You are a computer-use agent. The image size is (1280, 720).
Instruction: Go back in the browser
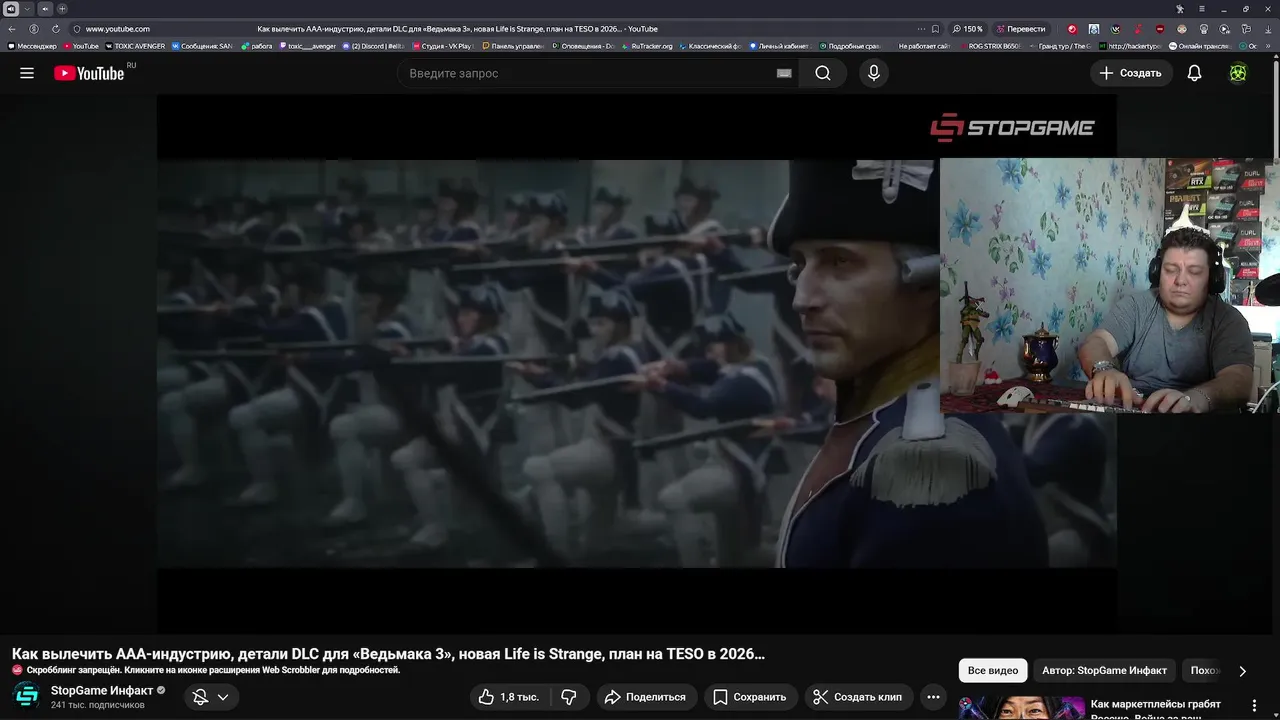coord(12,29)
